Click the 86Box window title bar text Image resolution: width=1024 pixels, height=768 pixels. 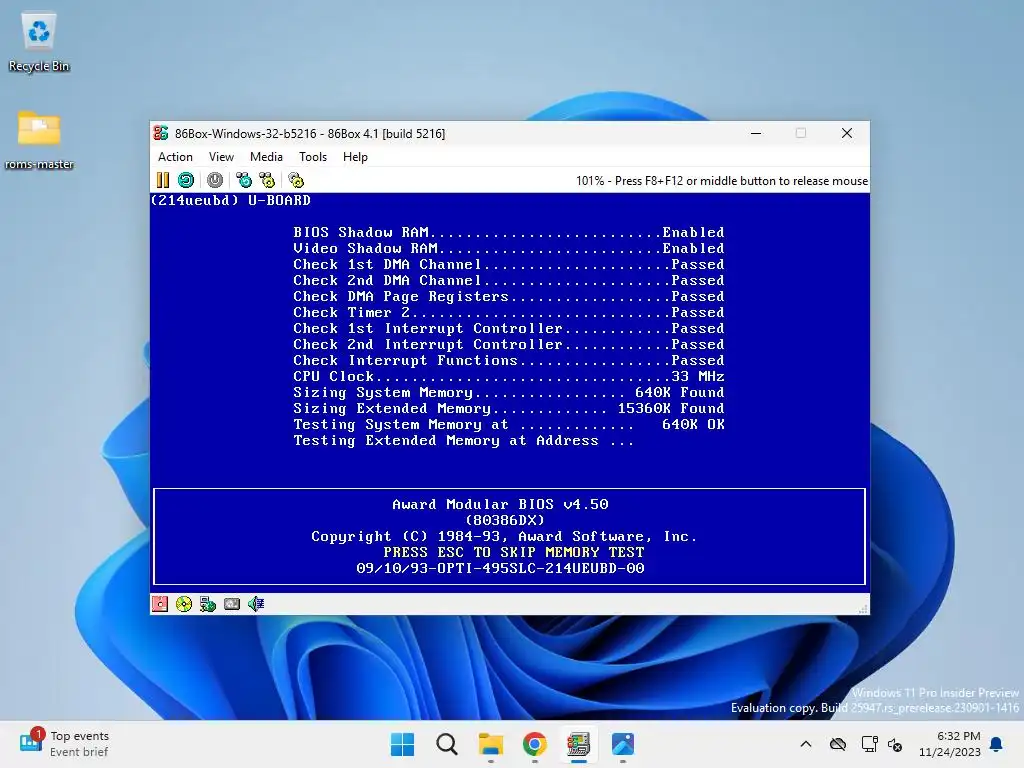(x=310, y=133)
